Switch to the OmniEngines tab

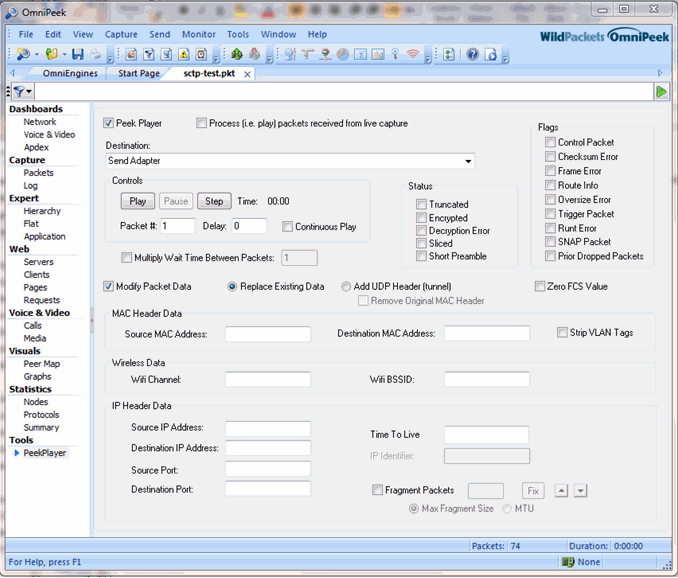[x=70, y=73]
